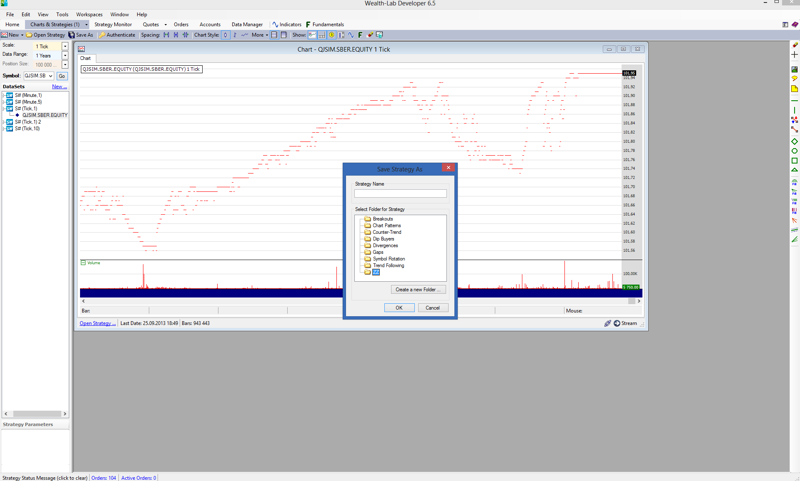Expand the S# (Minute,1) dataset
Viewport: 800px width, 481px height.
coord(4,96)
